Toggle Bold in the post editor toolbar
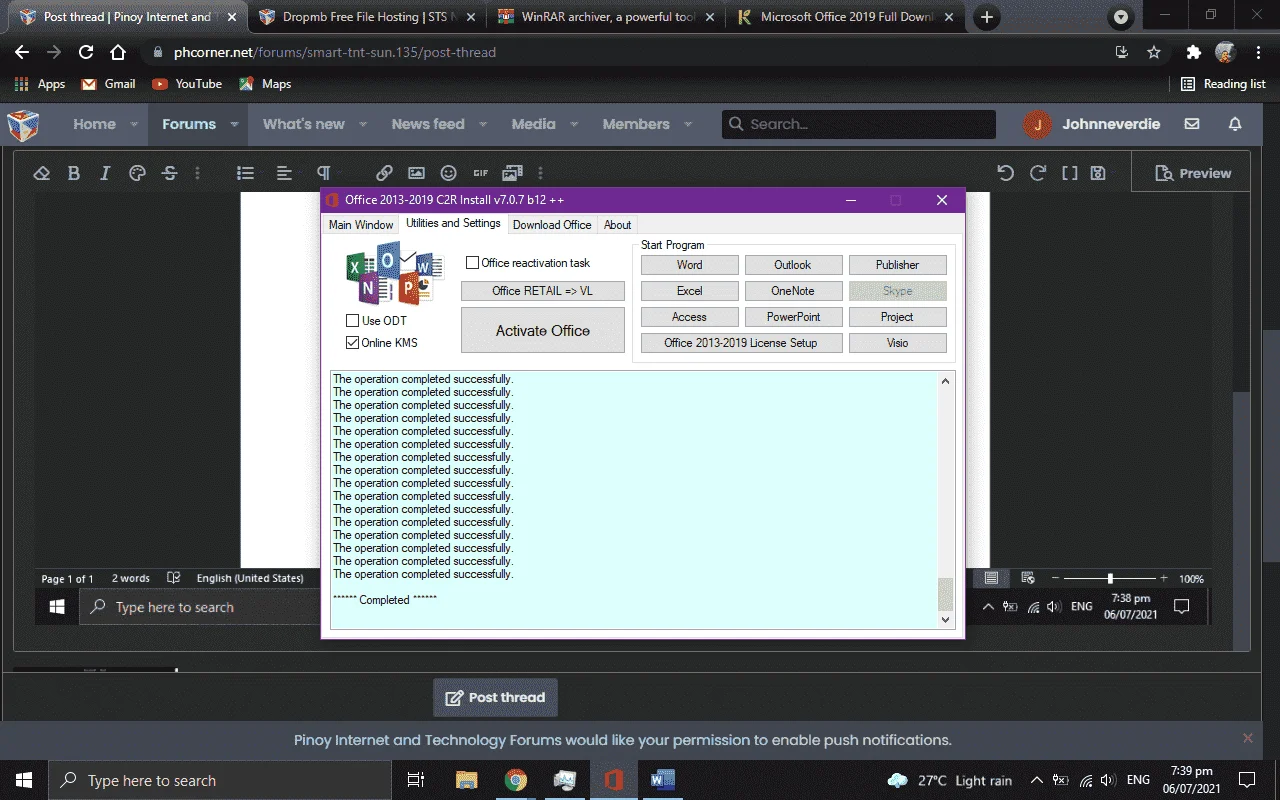This screenshot has width=1280, height=800. [73, 173]
